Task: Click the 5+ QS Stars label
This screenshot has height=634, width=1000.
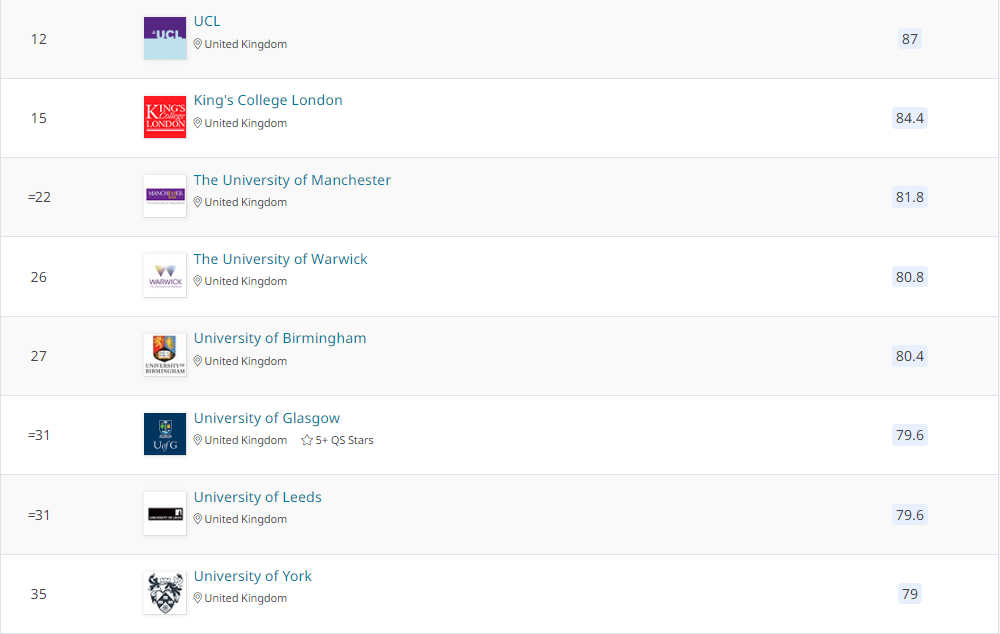Action: click(344, 440)
